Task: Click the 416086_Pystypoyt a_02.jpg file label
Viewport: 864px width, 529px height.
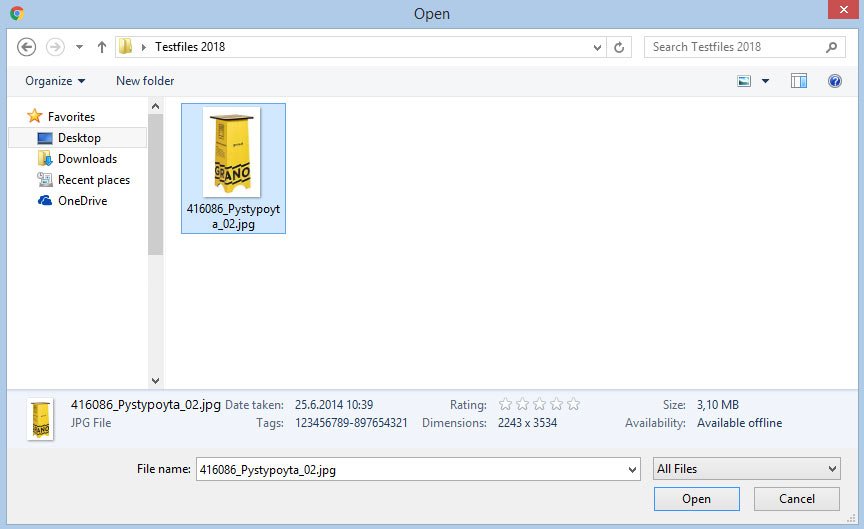Action: click(233, 217)
